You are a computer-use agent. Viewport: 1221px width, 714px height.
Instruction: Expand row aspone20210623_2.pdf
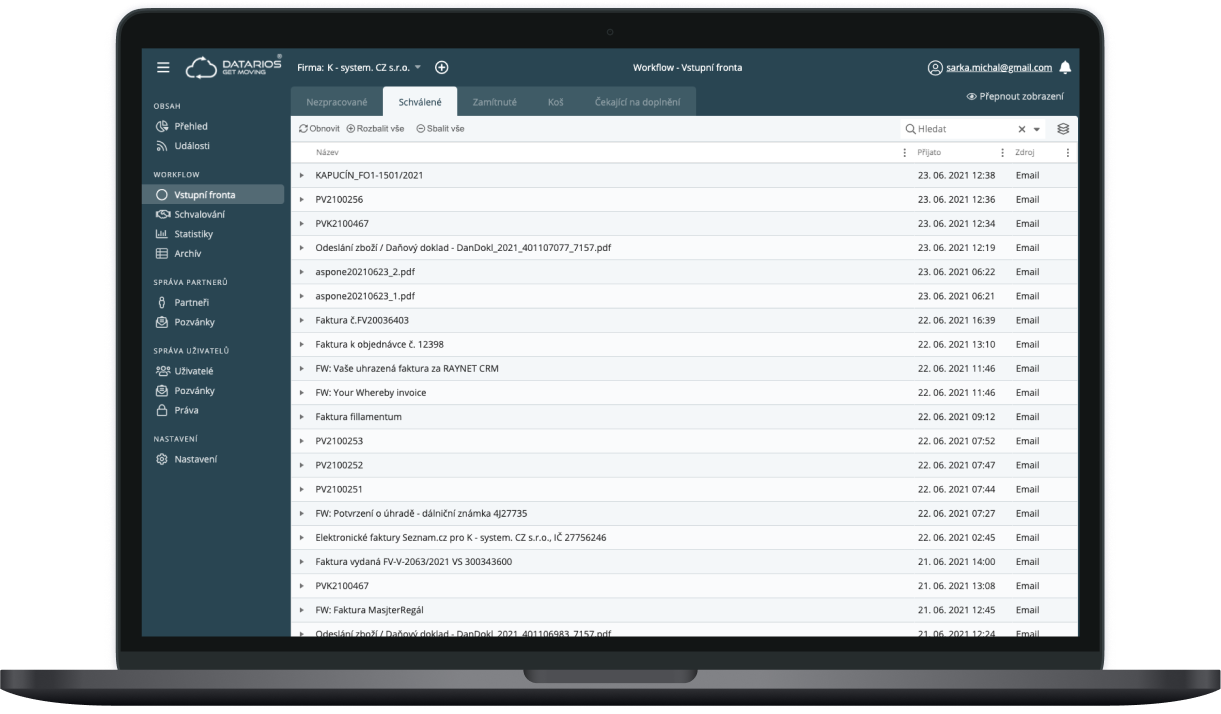pos(301,272)
